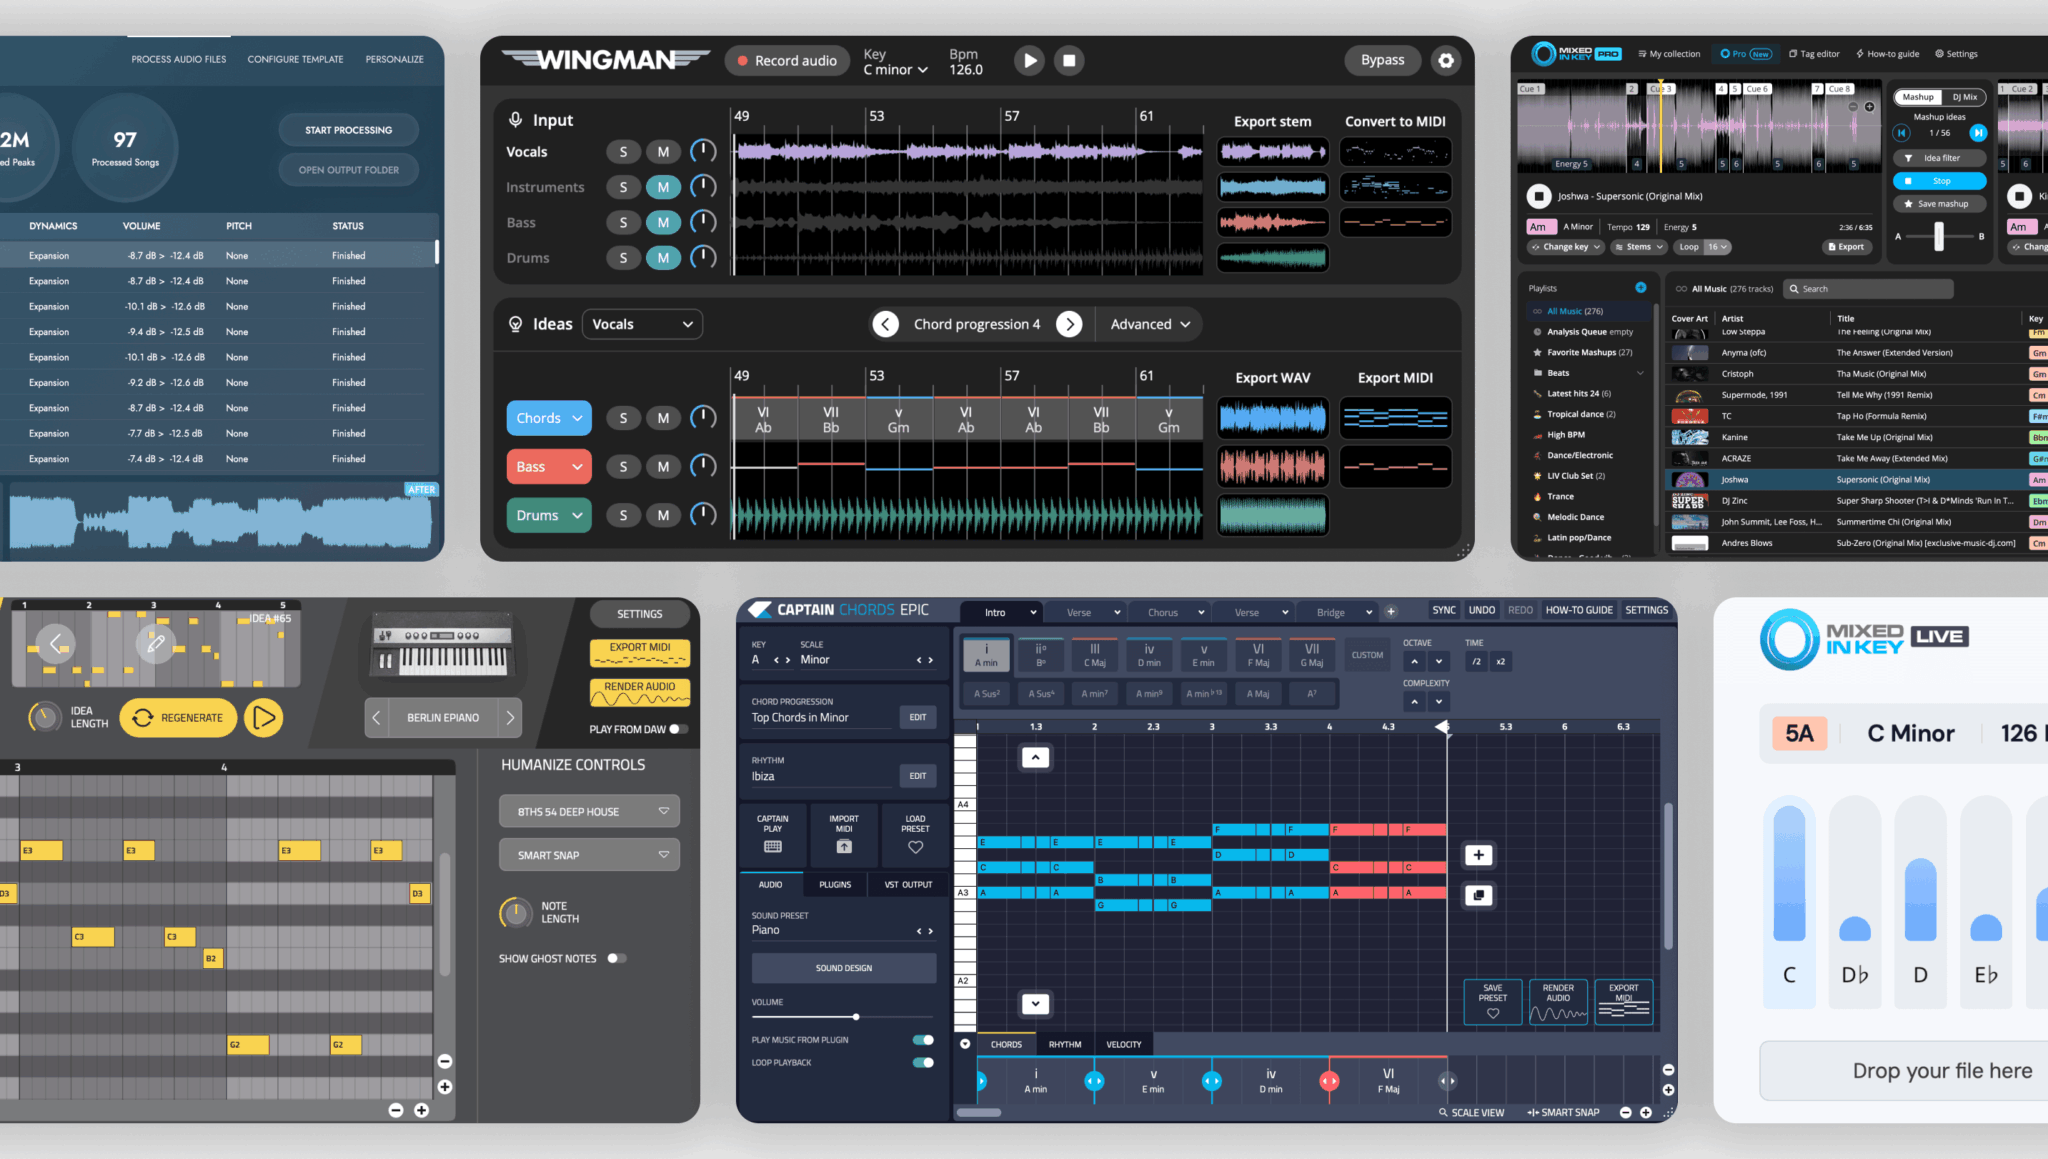Click Wingman play button
Viewport: 2048px width, 1159px height.
[1029, 60]
